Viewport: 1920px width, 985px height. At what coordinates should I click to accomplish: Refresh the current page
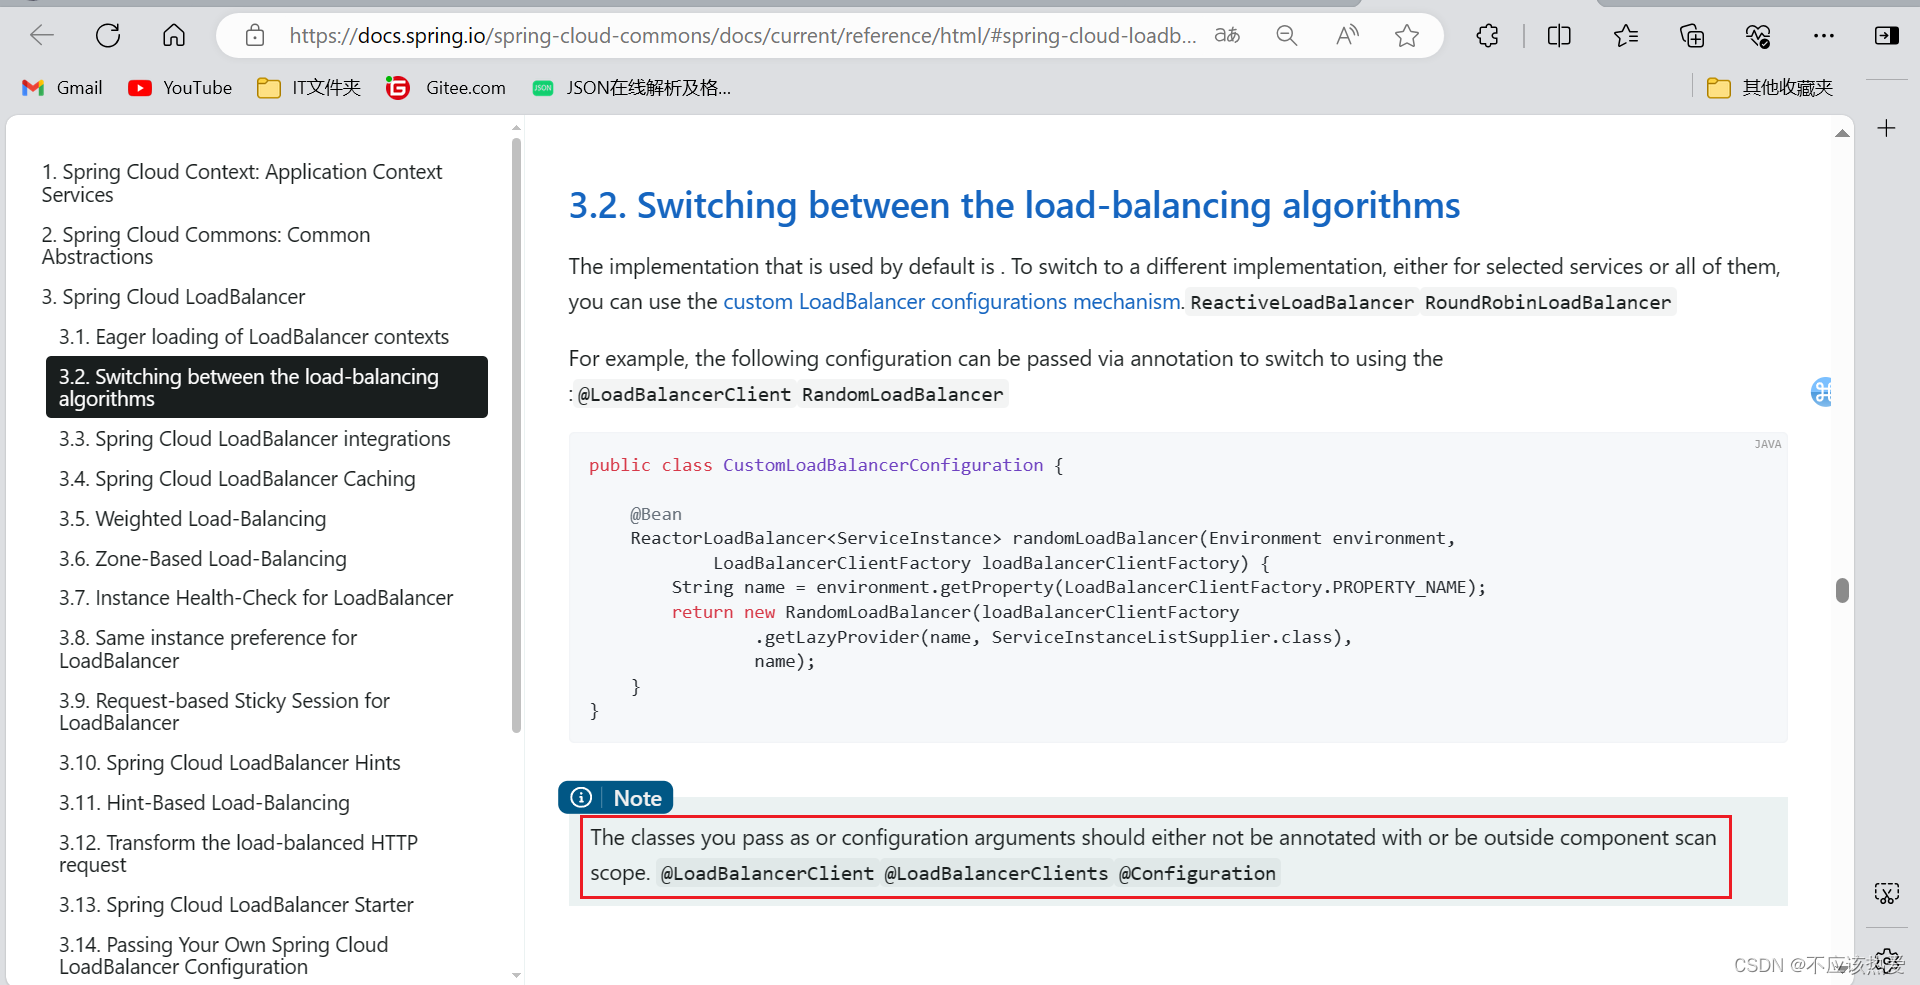[108, 35]
